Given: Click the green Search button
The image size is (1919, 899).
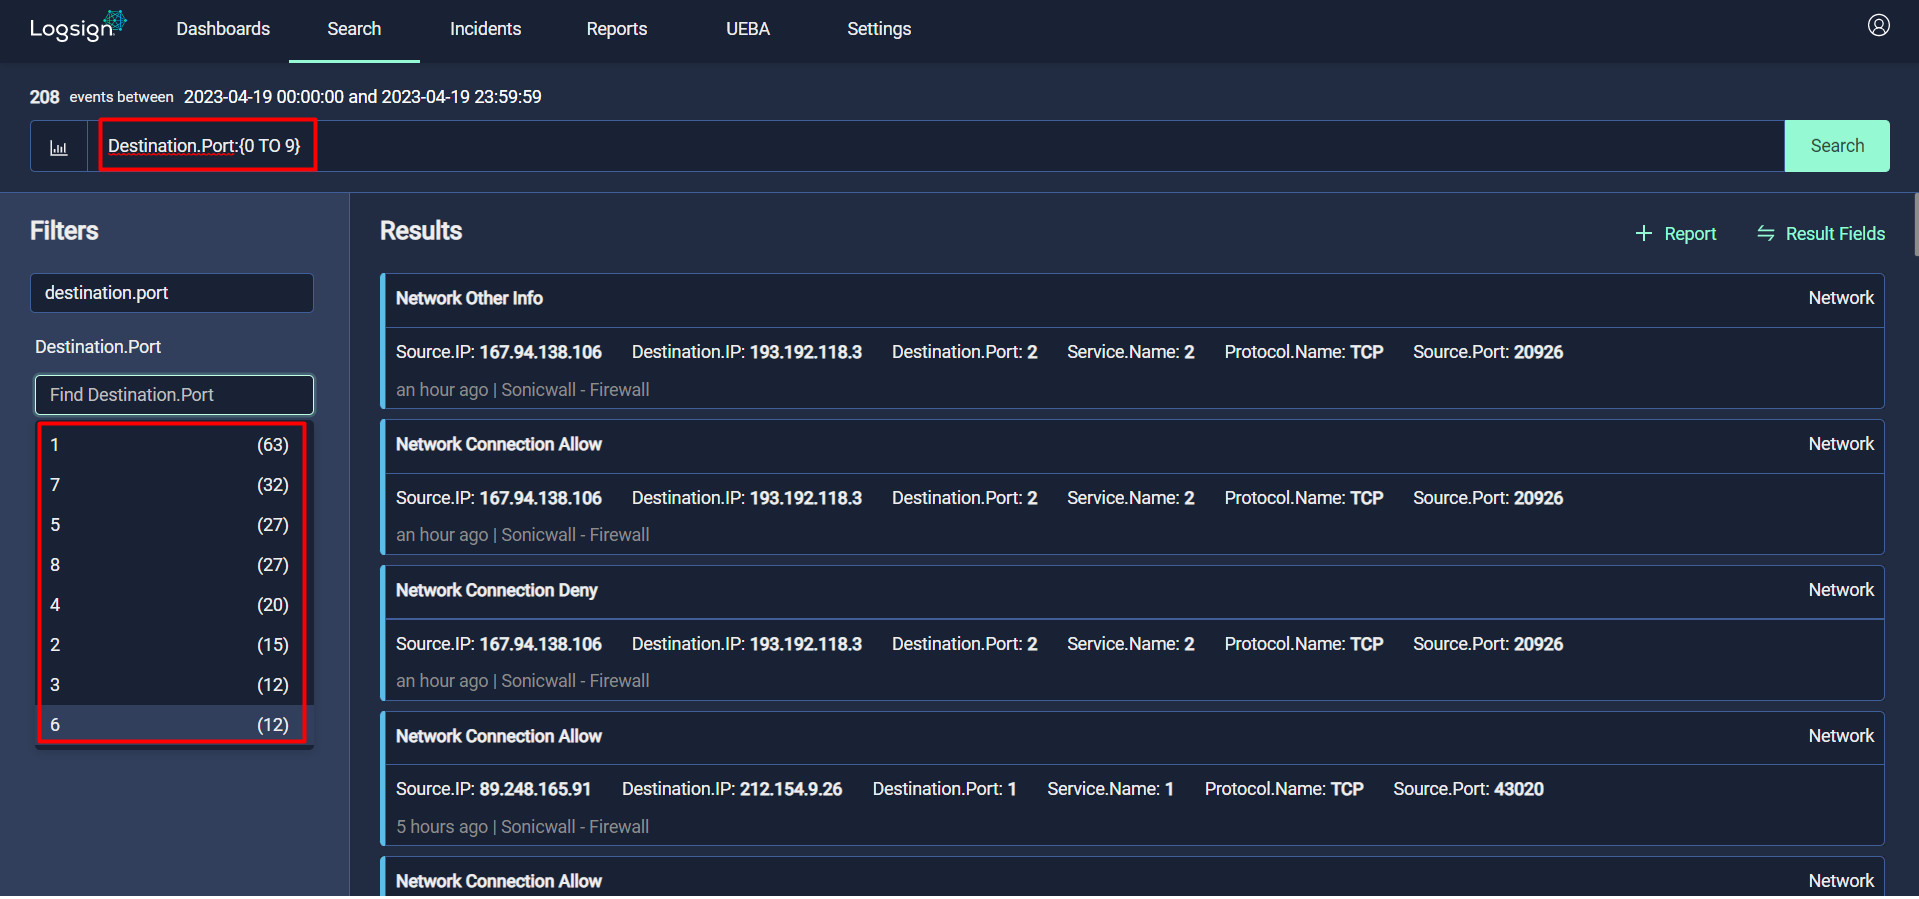Looking at the screenshot, I should [x=1837, y=146].
